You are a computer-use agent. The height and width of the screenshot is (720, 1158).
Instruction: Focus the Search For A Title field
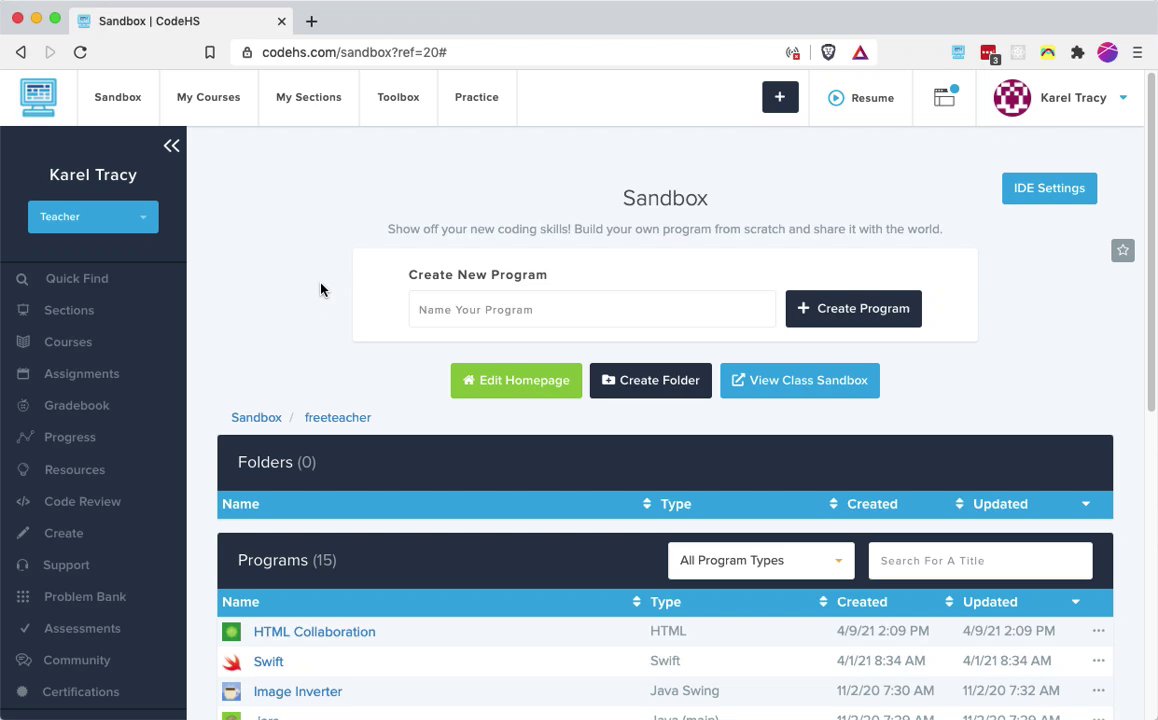980,560
